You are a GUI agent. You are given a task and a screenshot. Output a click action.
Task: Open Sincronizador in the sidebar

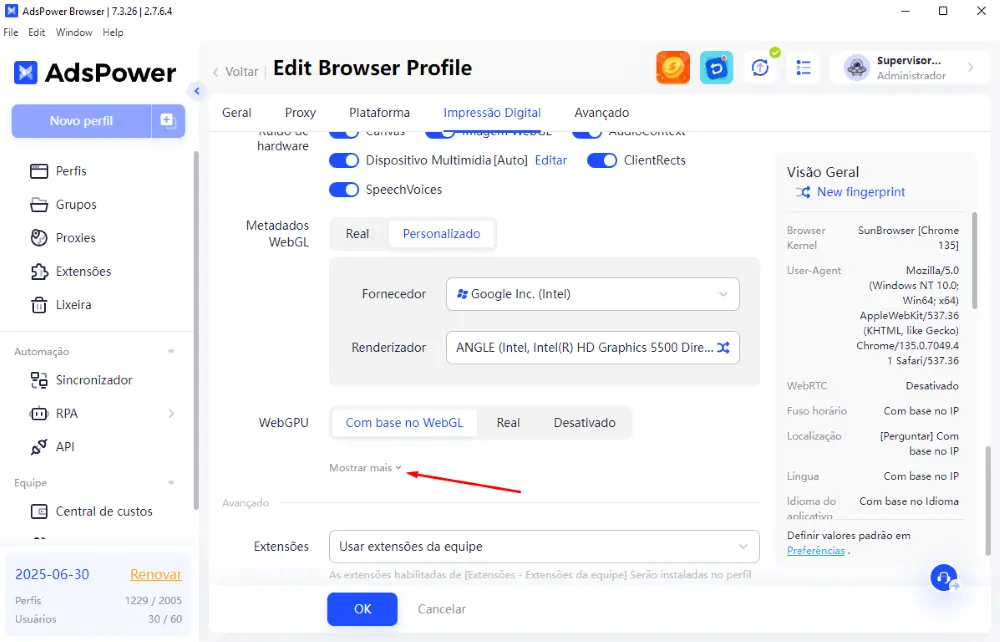[82, 380]
